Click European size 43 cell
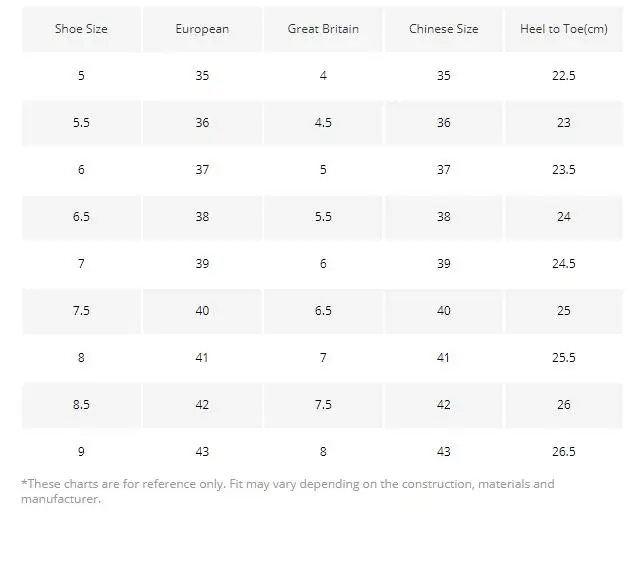This screenshot has height=561, width=643. point(202,452)
